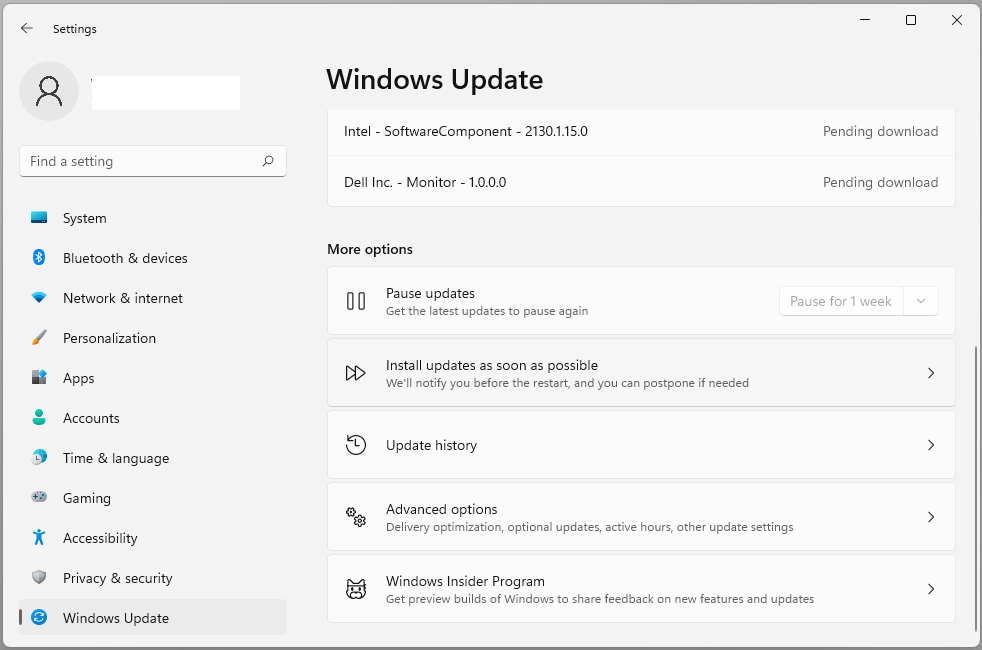This screenshot has height=650, width=982.
Task: Open Install updates as soon as possible
Action: (x=641, y=373)
